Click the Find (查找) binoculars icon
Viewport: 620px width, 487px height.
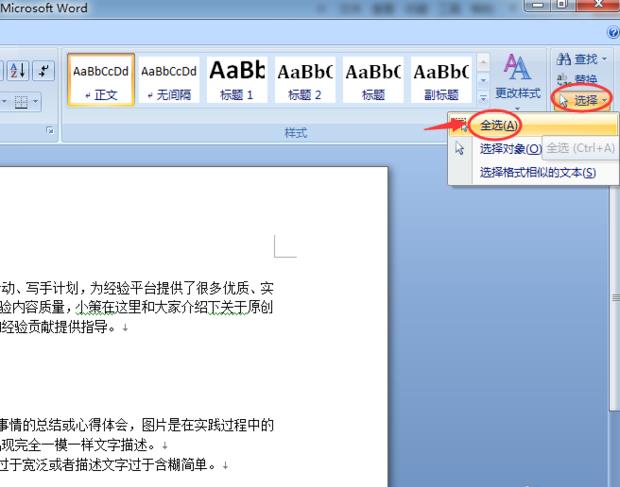(566, 61)
